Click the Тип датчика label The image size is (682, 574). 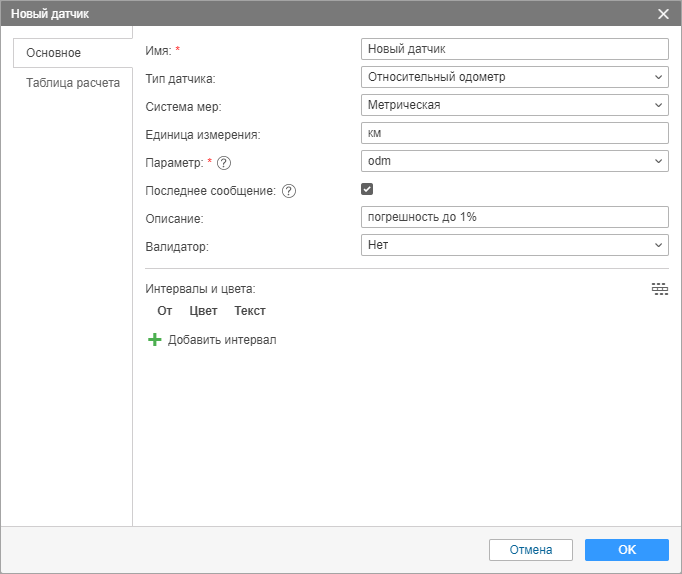(181, 79)
